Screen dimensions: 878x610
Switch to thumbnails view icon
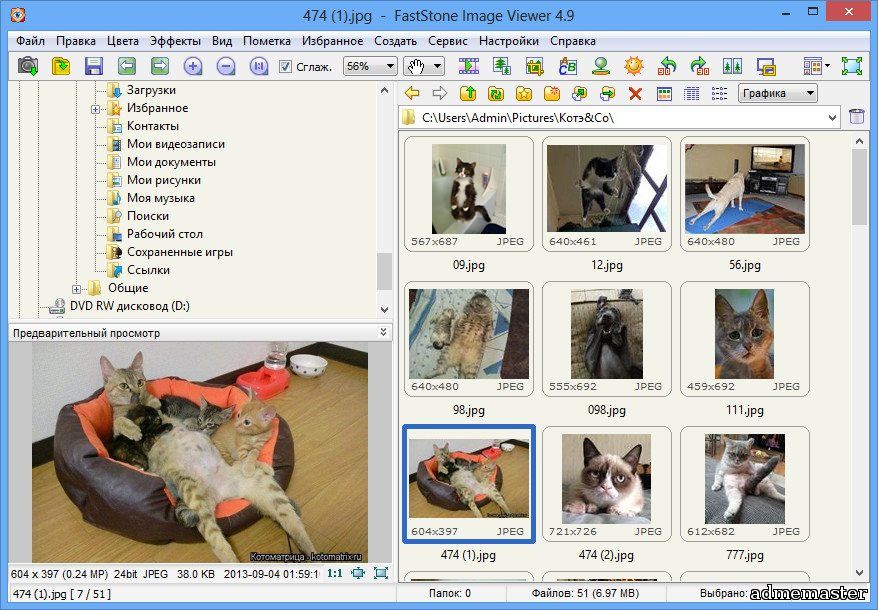point(664,94)
